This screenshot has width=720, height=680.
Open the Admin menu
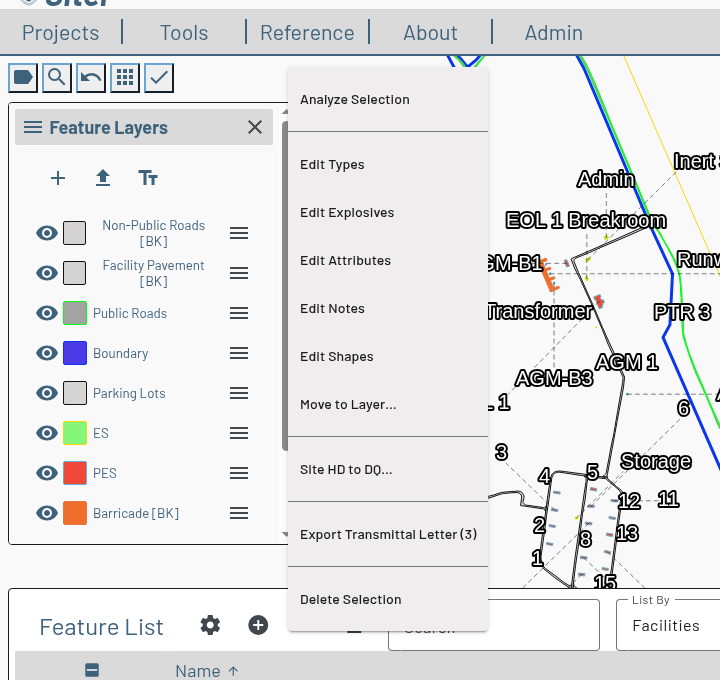[554, 33]
